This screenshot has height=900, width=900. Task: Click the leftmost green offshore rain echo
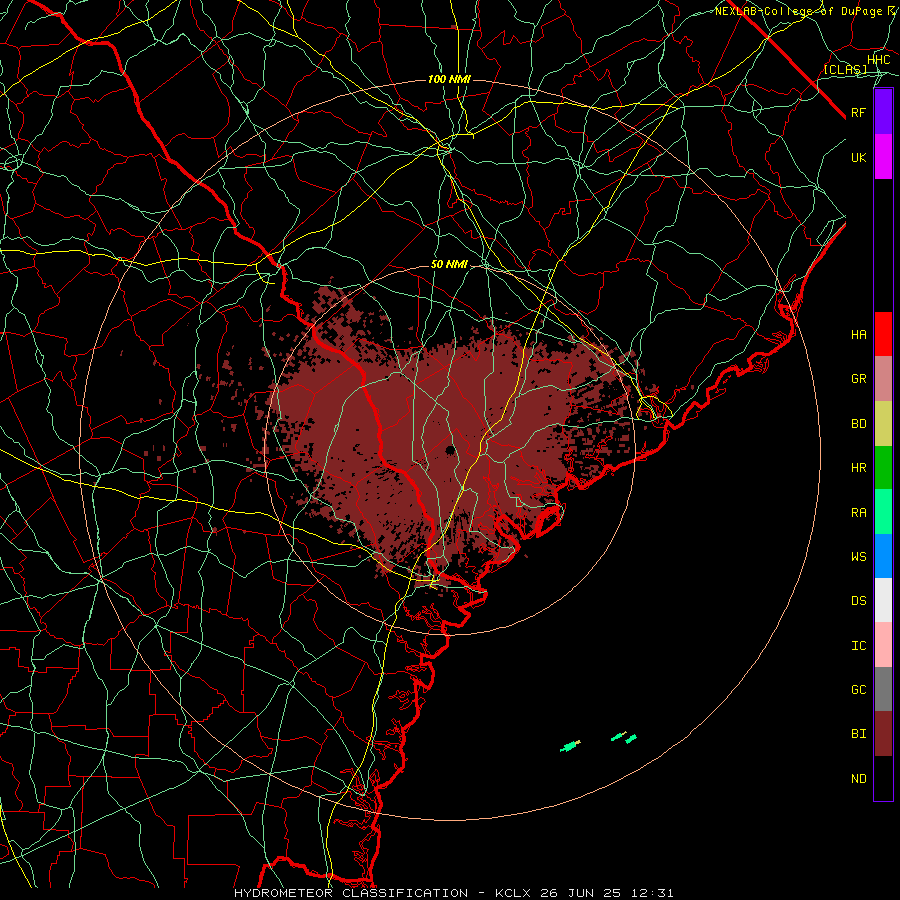click(x=570, y=746)
